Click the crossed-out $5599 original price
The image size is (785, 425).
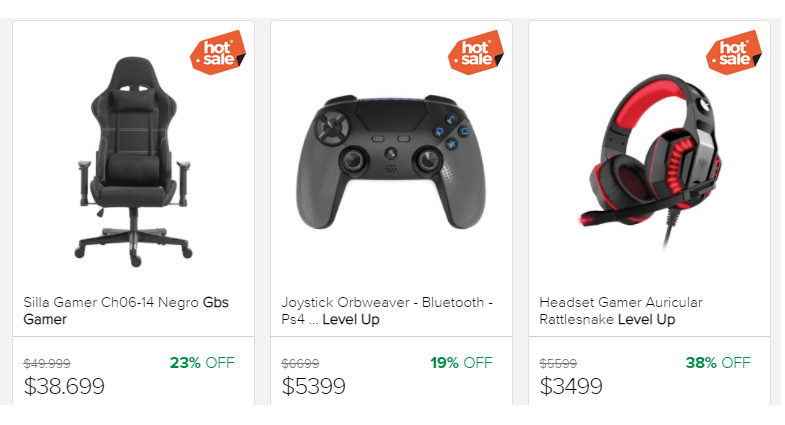558,364
